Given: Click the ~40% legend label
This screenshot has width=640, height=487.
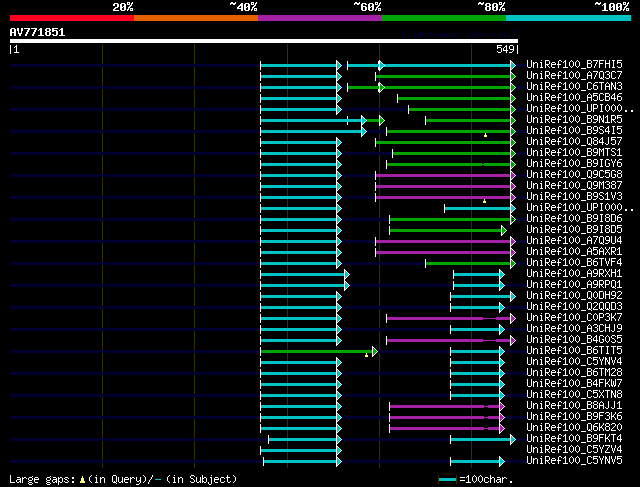Looking at the screenshot, I should (243, 7).
